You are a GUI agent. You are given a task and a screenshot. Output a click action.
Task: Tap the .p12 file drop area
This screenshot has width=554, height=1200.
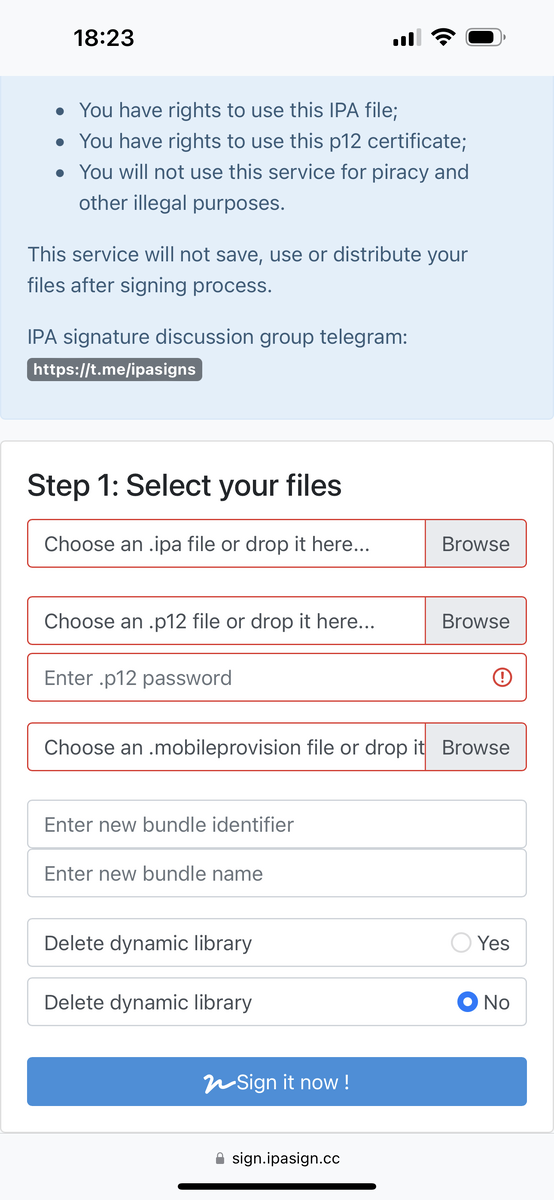pos(227,621)
